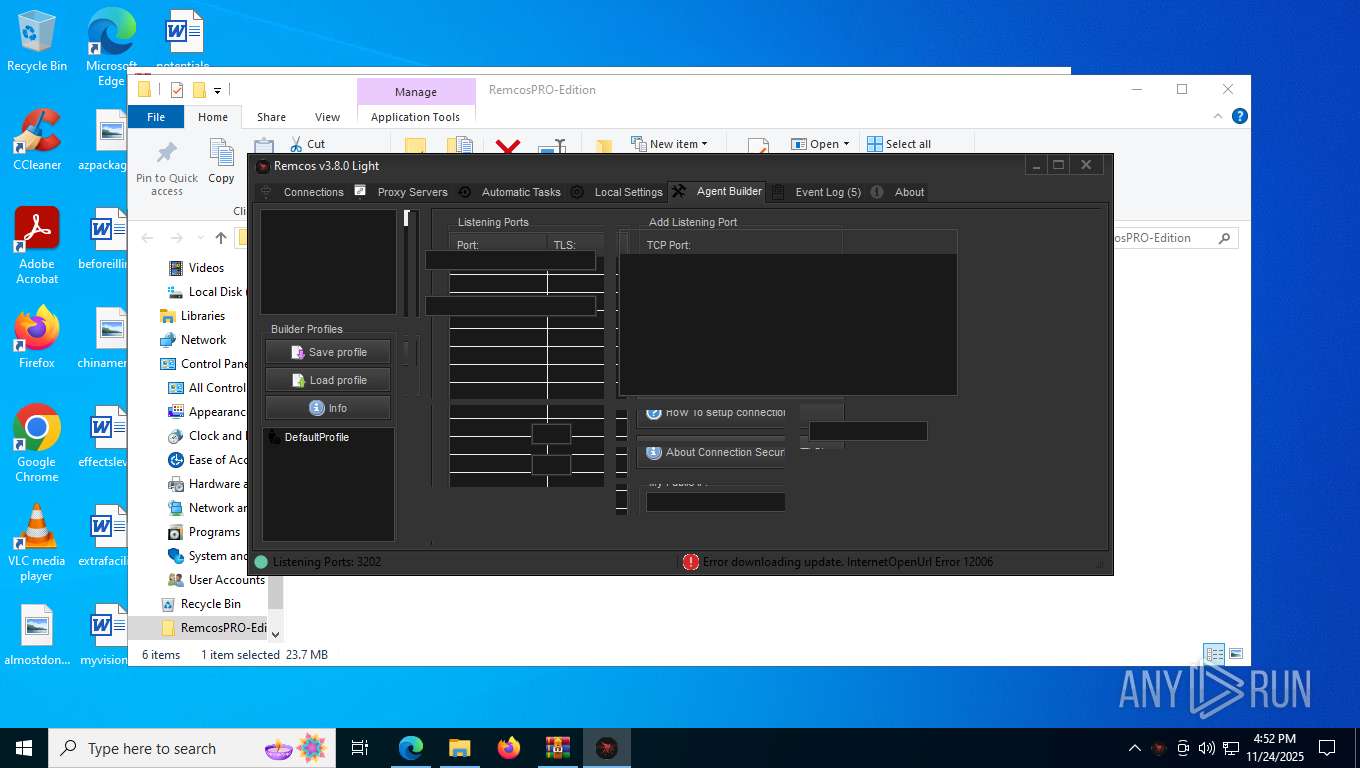This screenshot has width=1360, height=768.
Task: Click the WinRAR icon in the taskbar
Action: pyautogui.click(x=557, y=748)
